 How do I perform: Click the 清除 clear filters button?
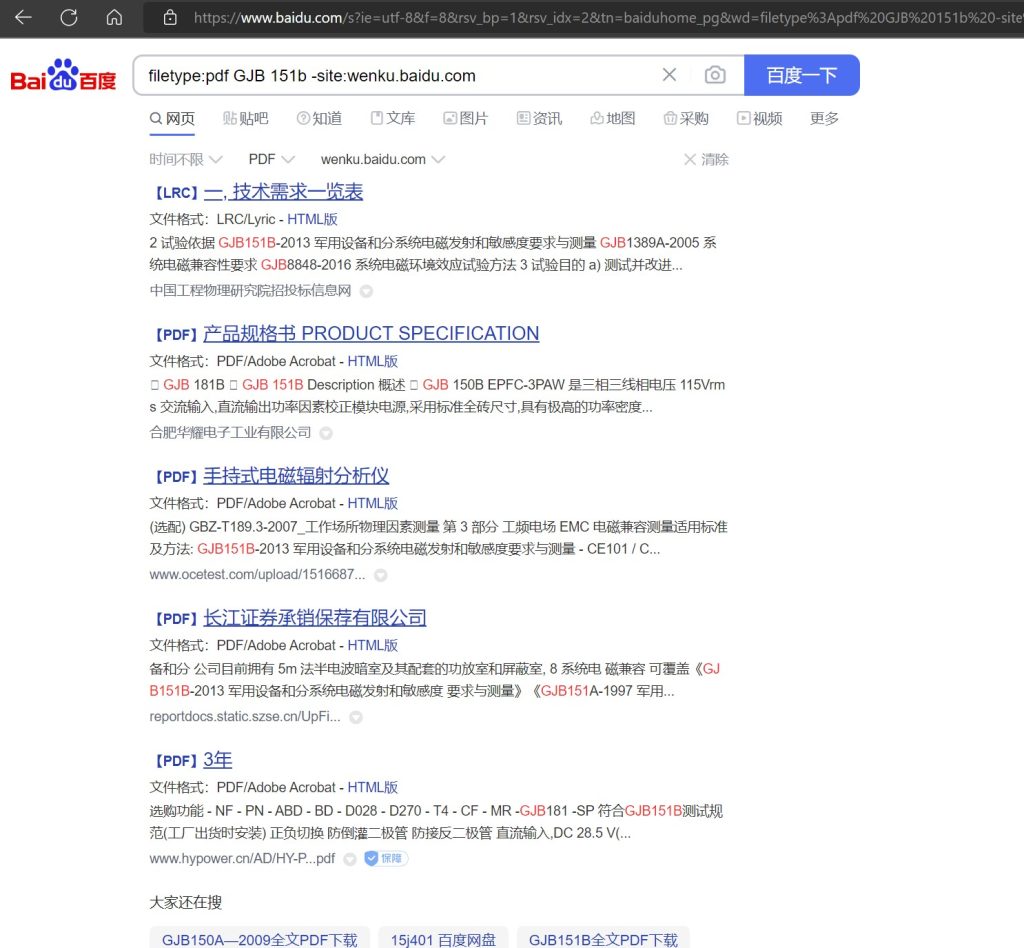click(706, 159)
